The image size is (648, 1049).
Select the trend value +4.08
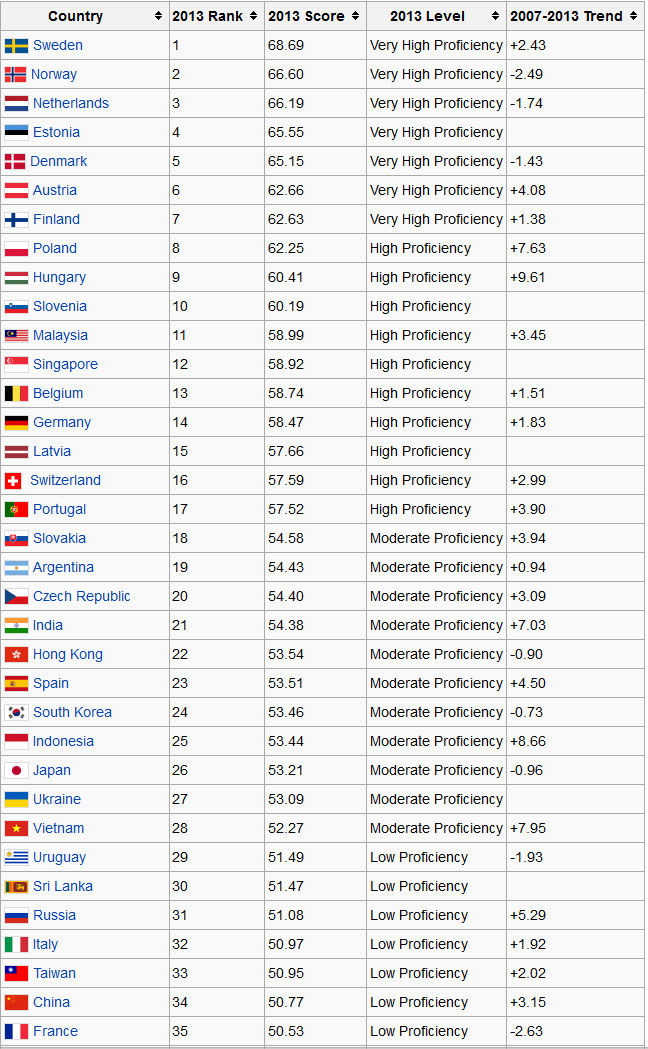click(528, 191)
